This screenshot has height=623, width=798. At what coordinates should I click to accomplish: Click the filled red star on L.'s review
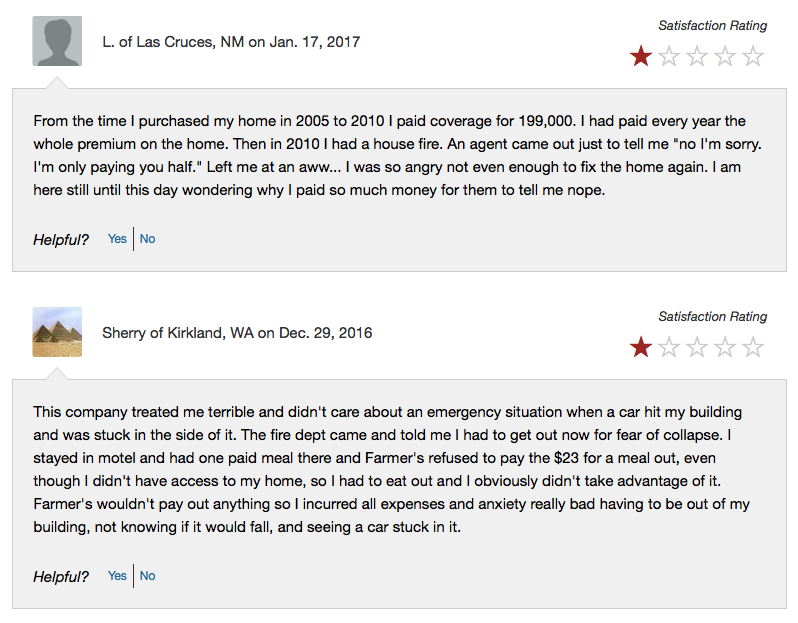(x=641, y=57)
